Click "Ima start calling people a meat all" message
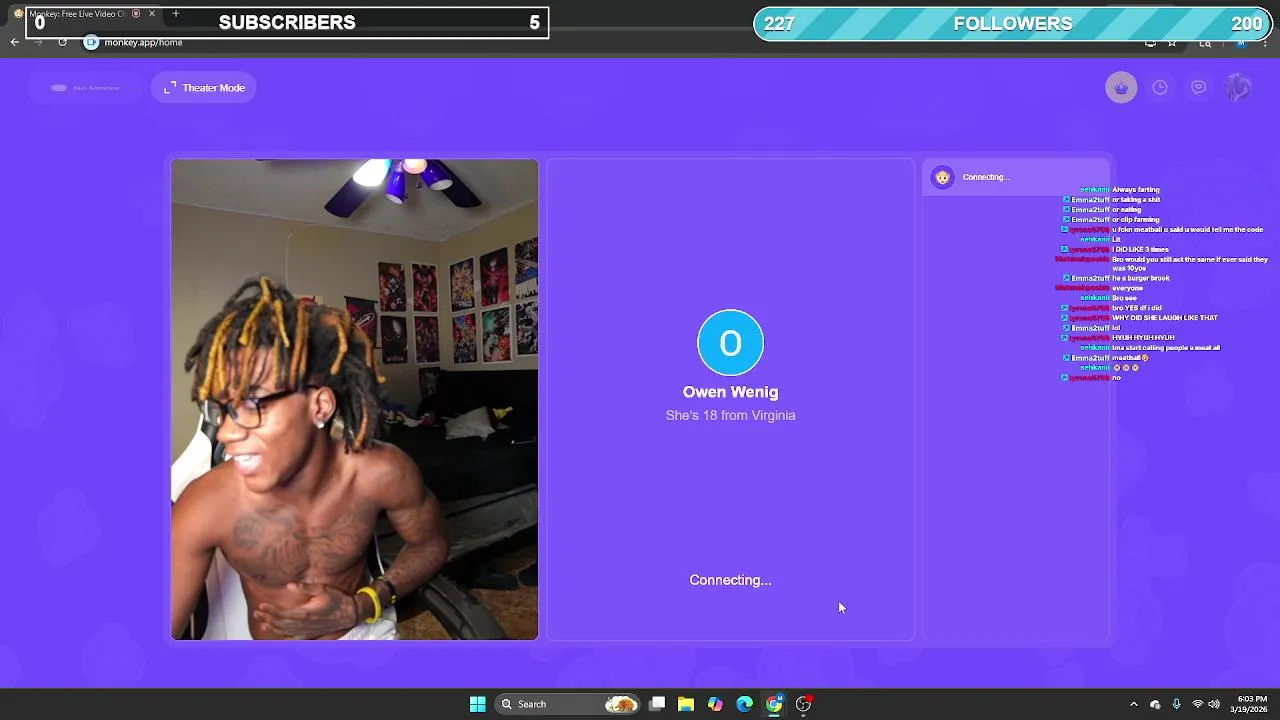Viewport: 1280px width, 720px height. coord(1166,348)
